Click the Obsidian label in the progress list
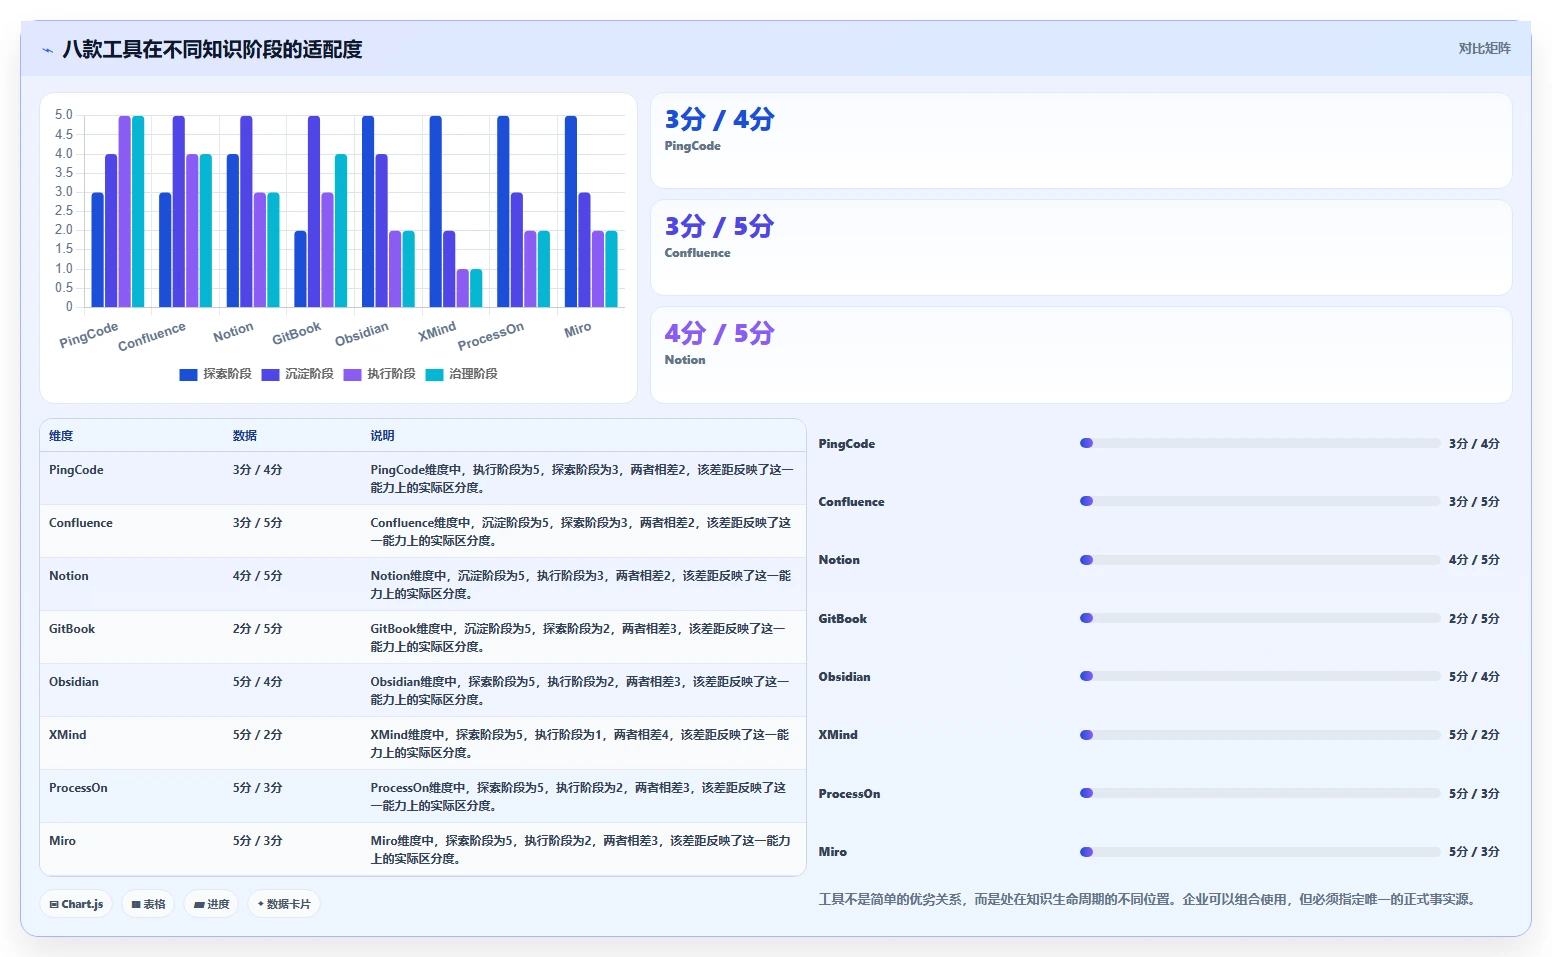Viewport: 1552px width, 957px height. (844, 677)
